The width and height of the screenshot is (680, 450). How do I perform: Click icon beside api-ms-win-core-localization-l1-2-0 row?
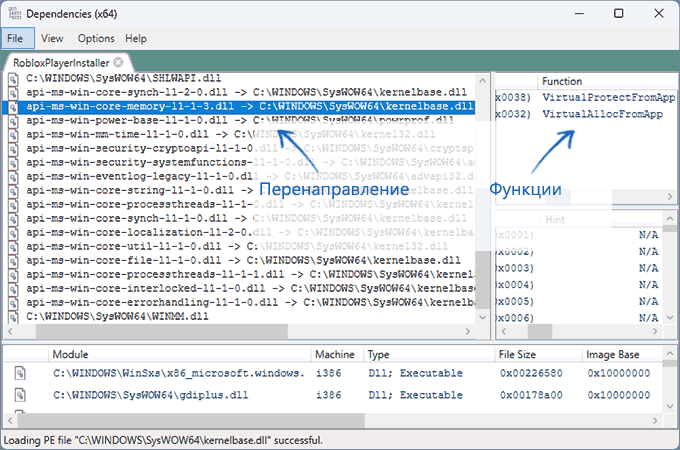click(x=13, y=233)
